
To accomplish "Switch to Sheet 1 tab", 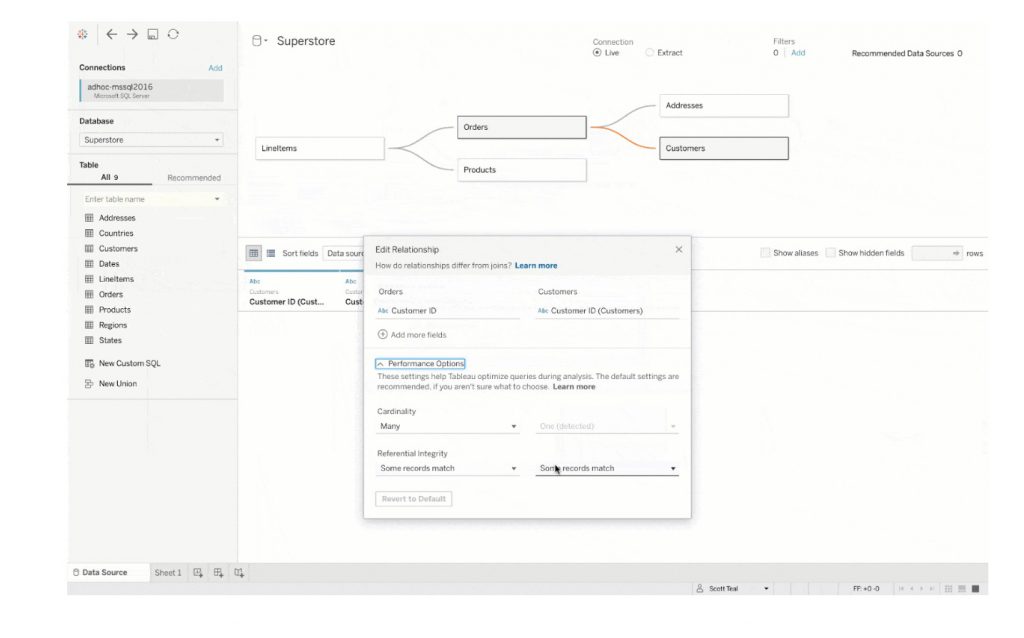I will [167, 572].
